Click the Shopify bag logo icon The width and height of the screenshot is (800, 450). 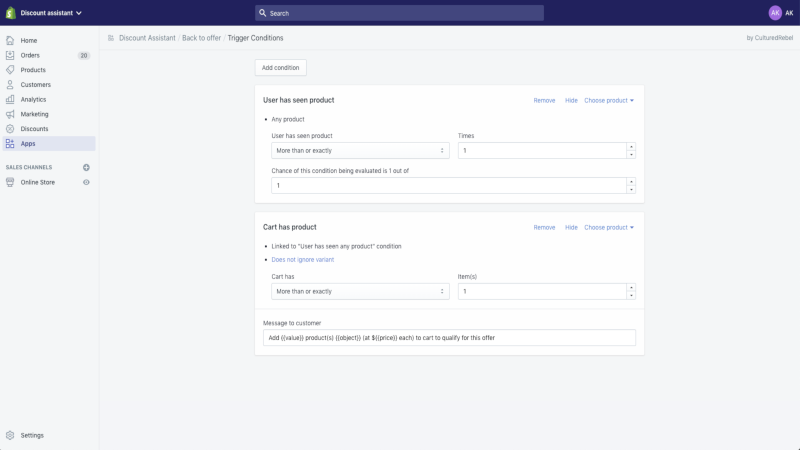pos(11,13)
